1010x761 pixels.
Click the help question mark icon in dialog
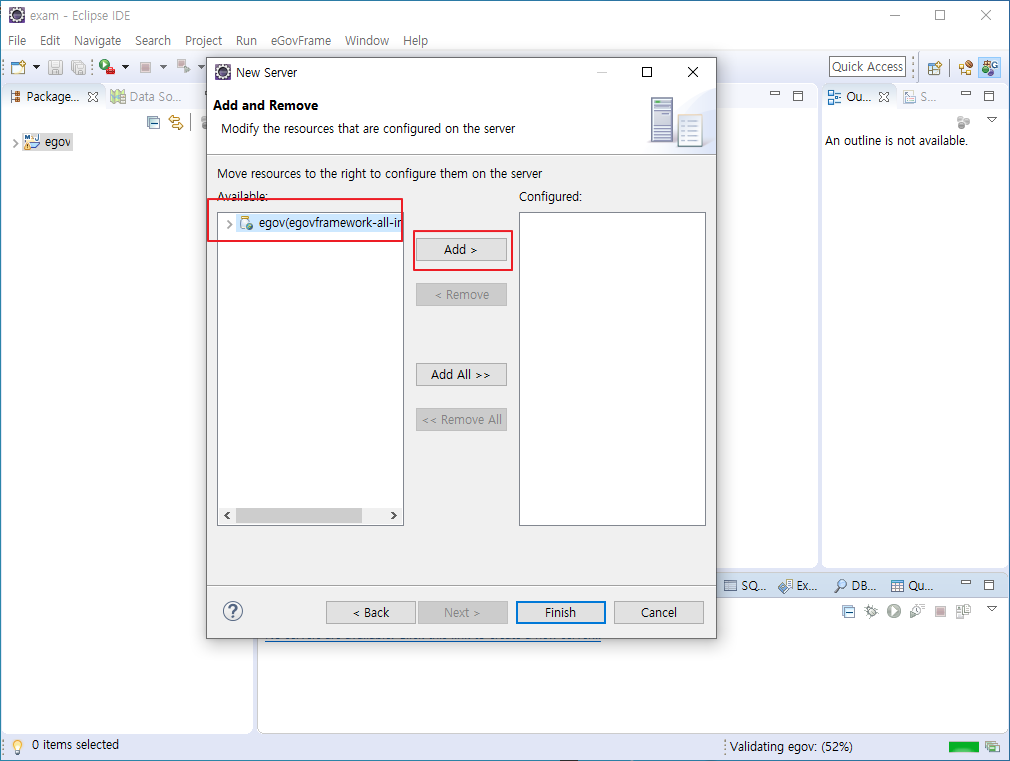coord(233,611)
